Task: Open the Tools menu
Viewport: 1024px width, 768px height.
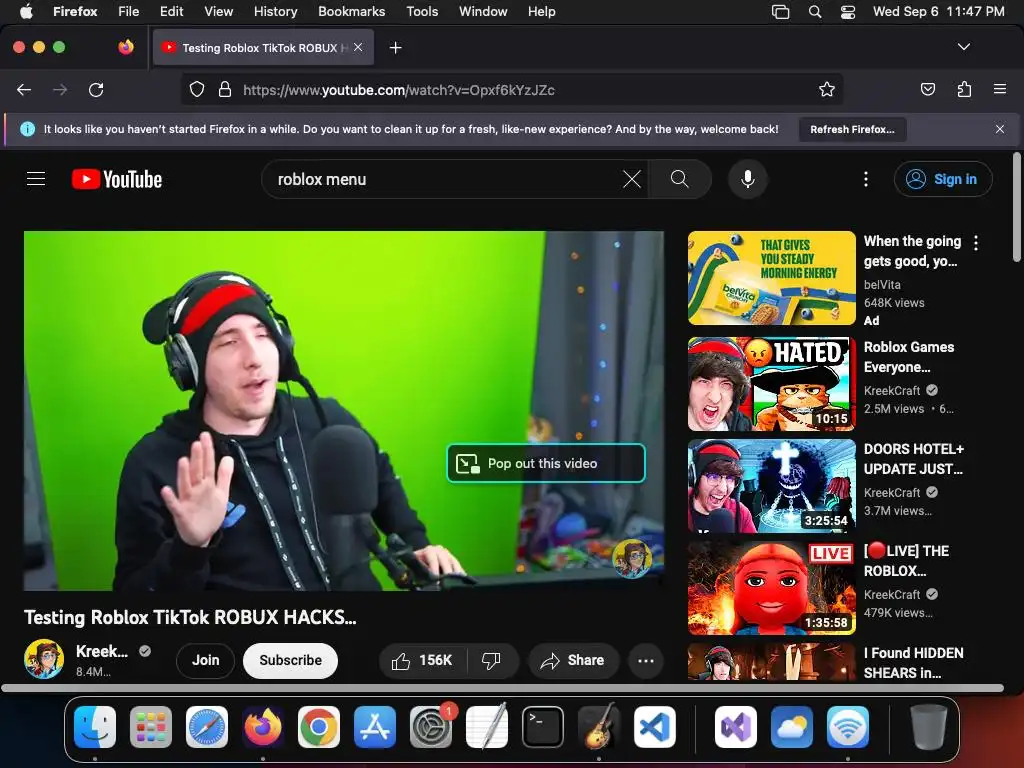Action: coord(422,12)
